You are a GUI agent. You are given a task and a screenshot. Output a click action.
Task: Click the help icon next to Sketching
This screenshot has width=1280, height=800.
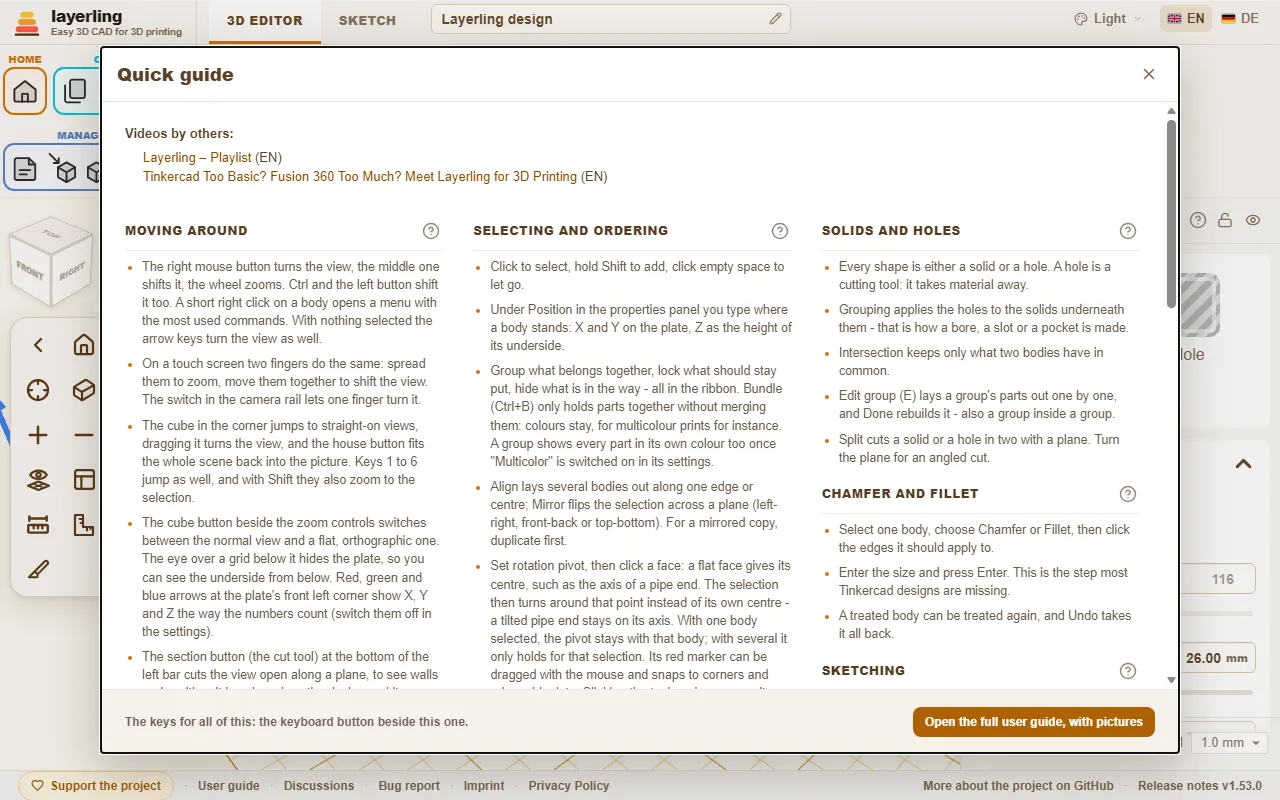click(1128, 671)
